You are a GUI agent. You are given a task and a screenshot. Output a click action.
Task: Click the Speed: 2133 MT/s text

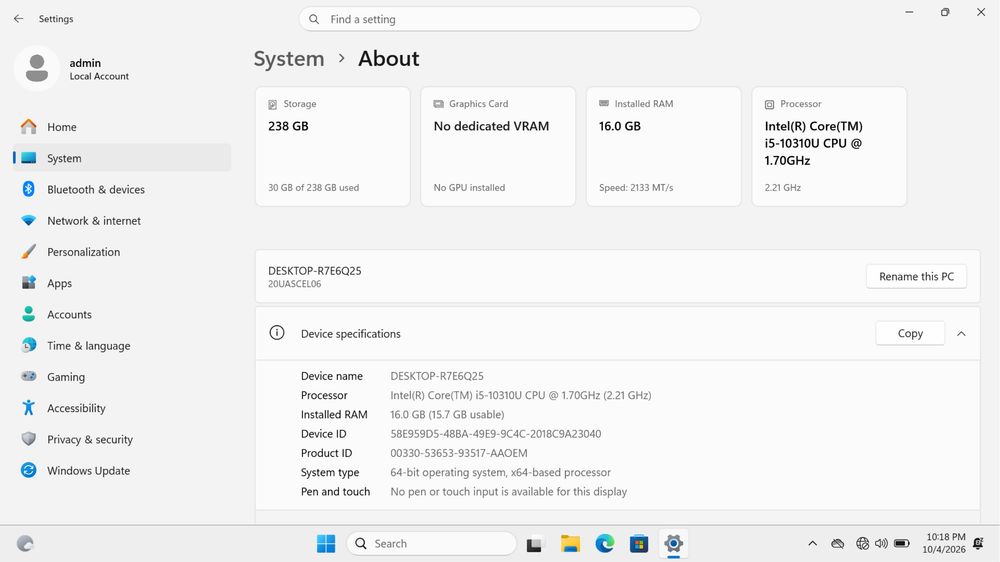pyautogui.click(x=636, y=188)
